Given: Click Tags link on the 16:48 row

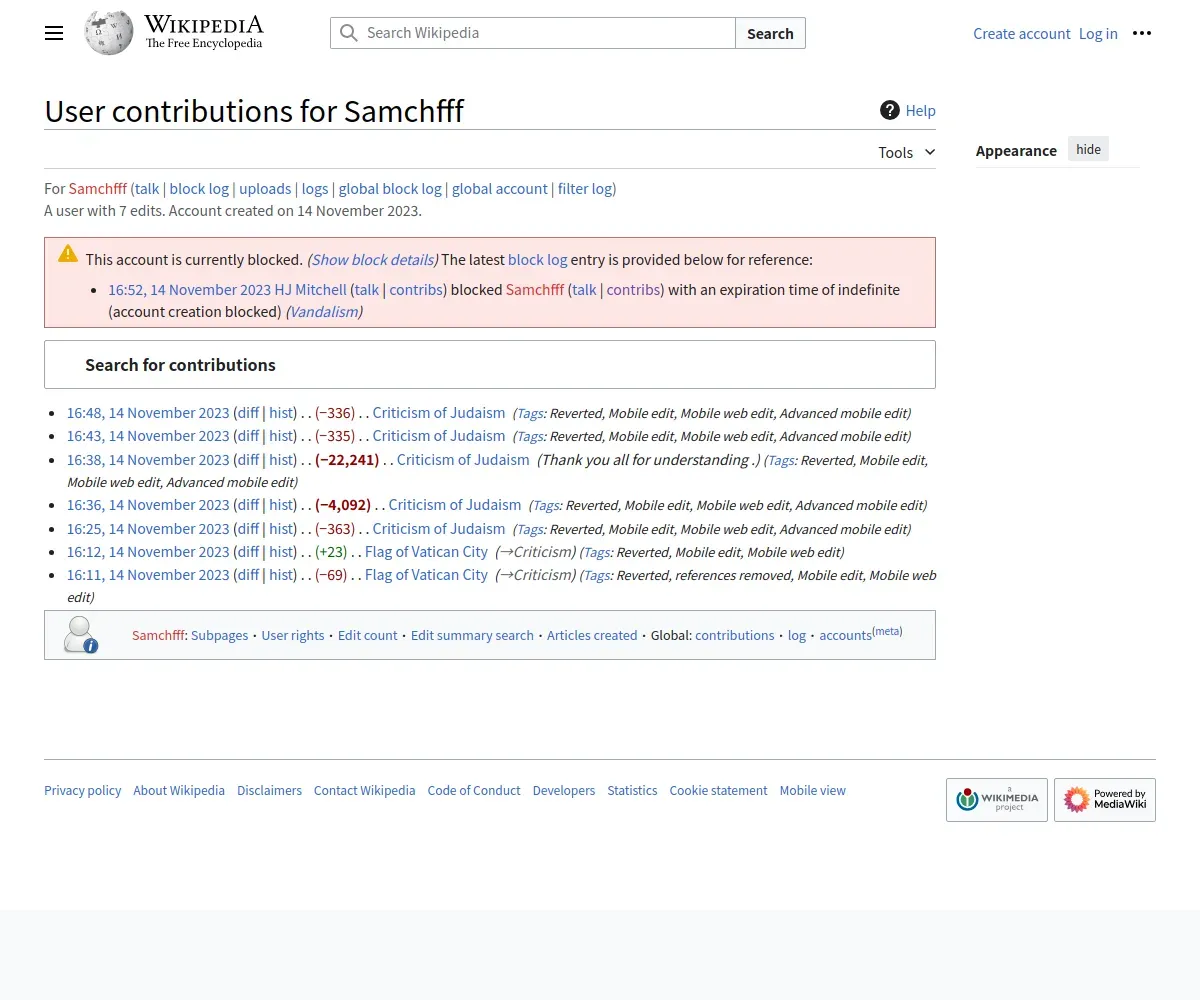Looking at the screenshot, I should tap(530, 413).
